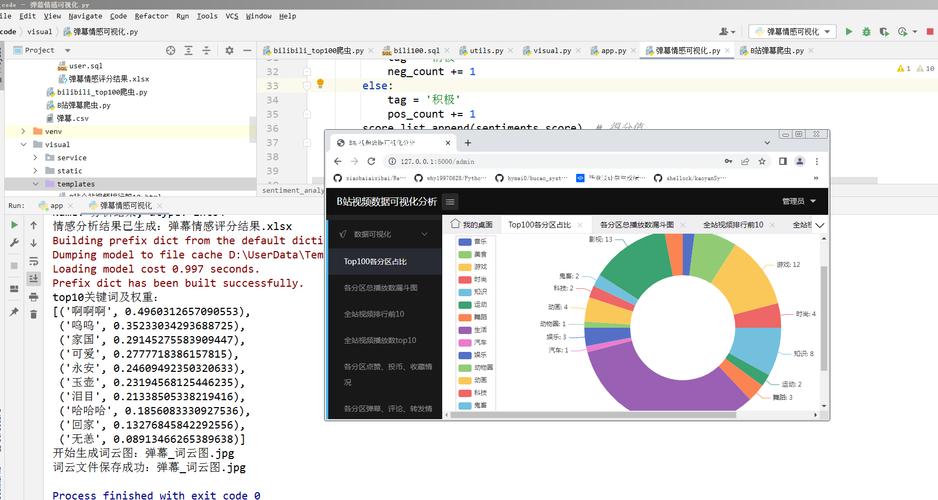The width and height of the screenshot is (938, 500).
Task: Toggle scroll to end in Run console
Action: [34, 278]
